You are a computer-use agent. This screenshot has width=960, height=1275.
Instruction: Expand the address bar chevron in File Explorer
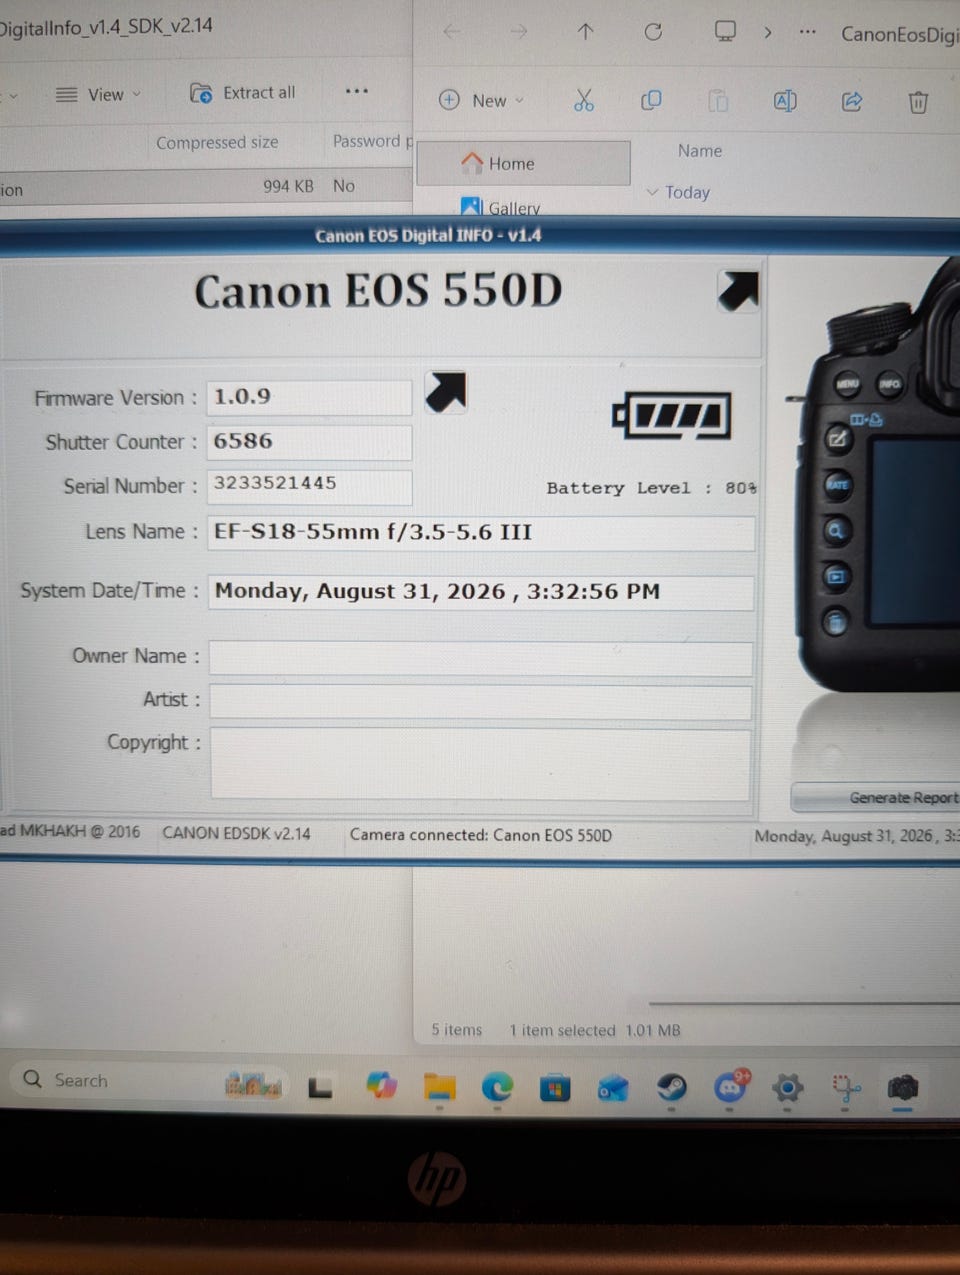point(767,32)
